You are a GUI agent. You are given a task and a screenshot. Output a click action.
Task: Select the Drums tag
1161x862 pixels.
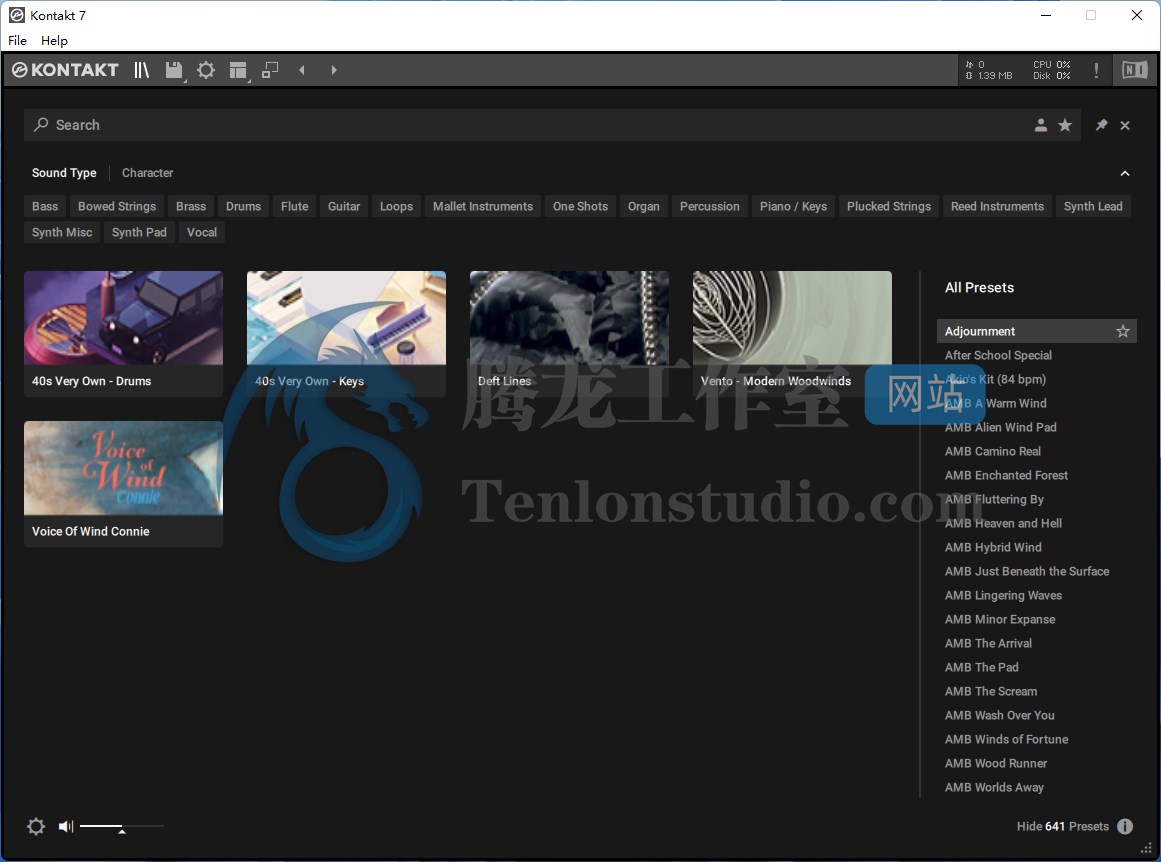(244, 207)
